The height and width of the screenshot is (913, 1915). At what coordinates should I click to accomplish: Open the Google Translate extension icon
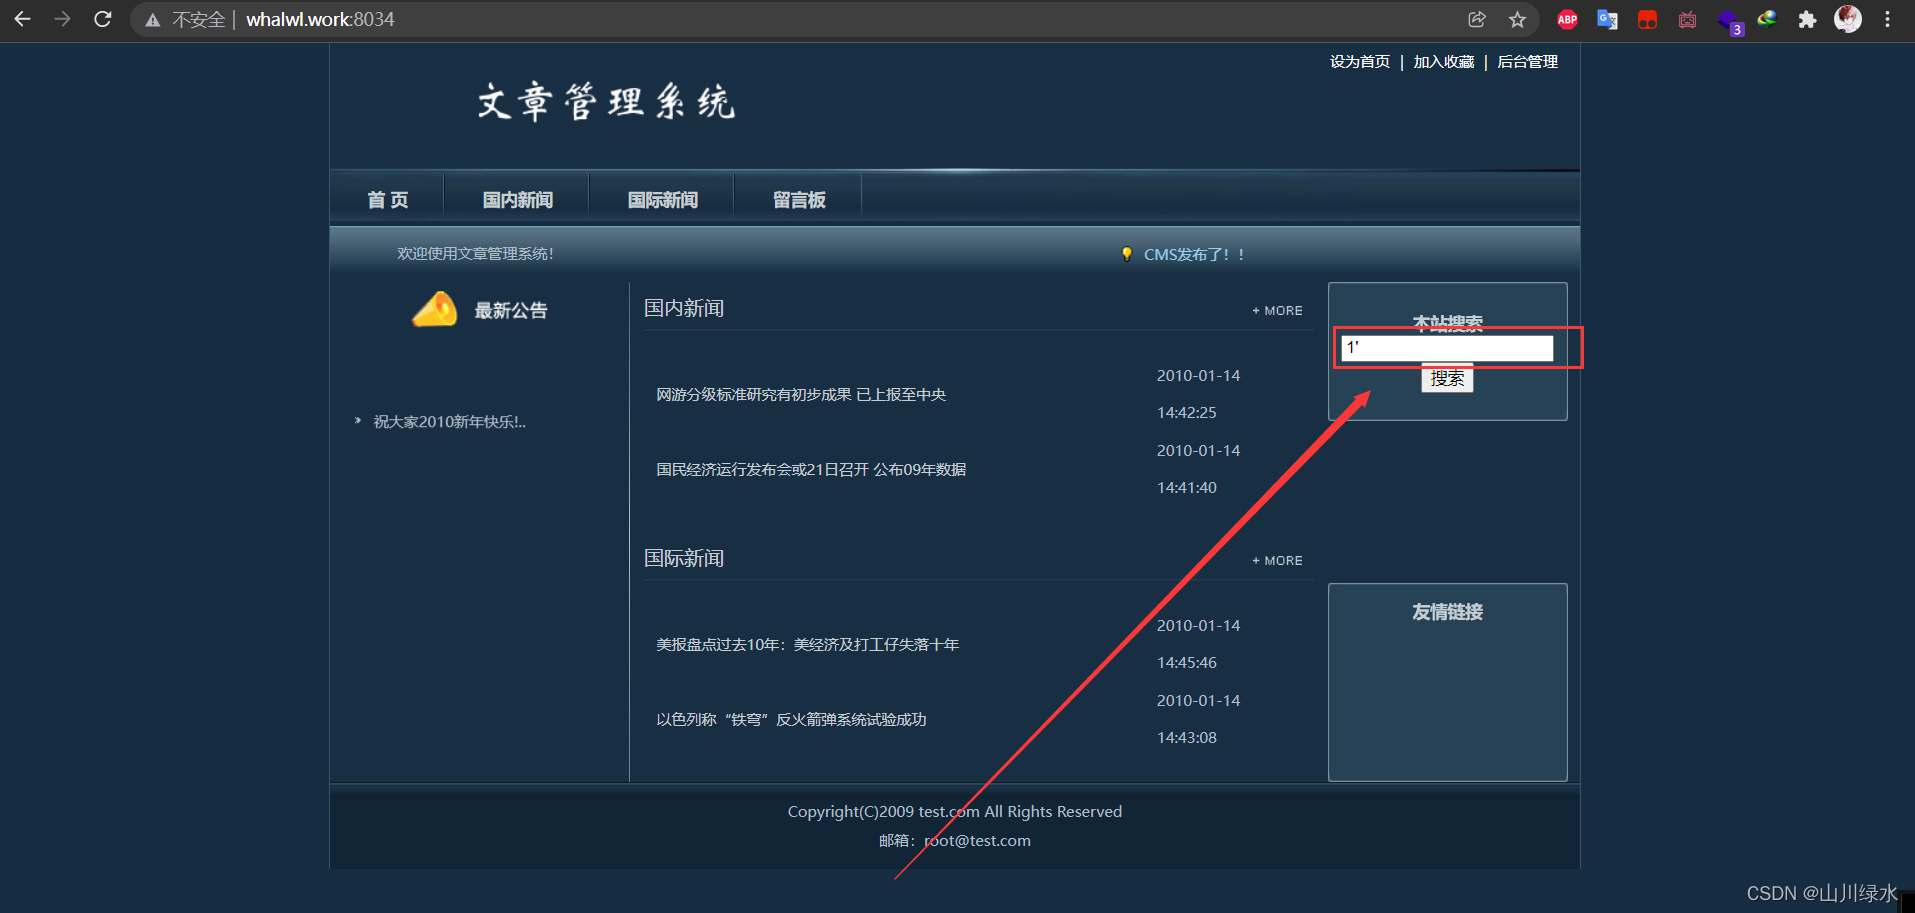(x=1607, y=19)
